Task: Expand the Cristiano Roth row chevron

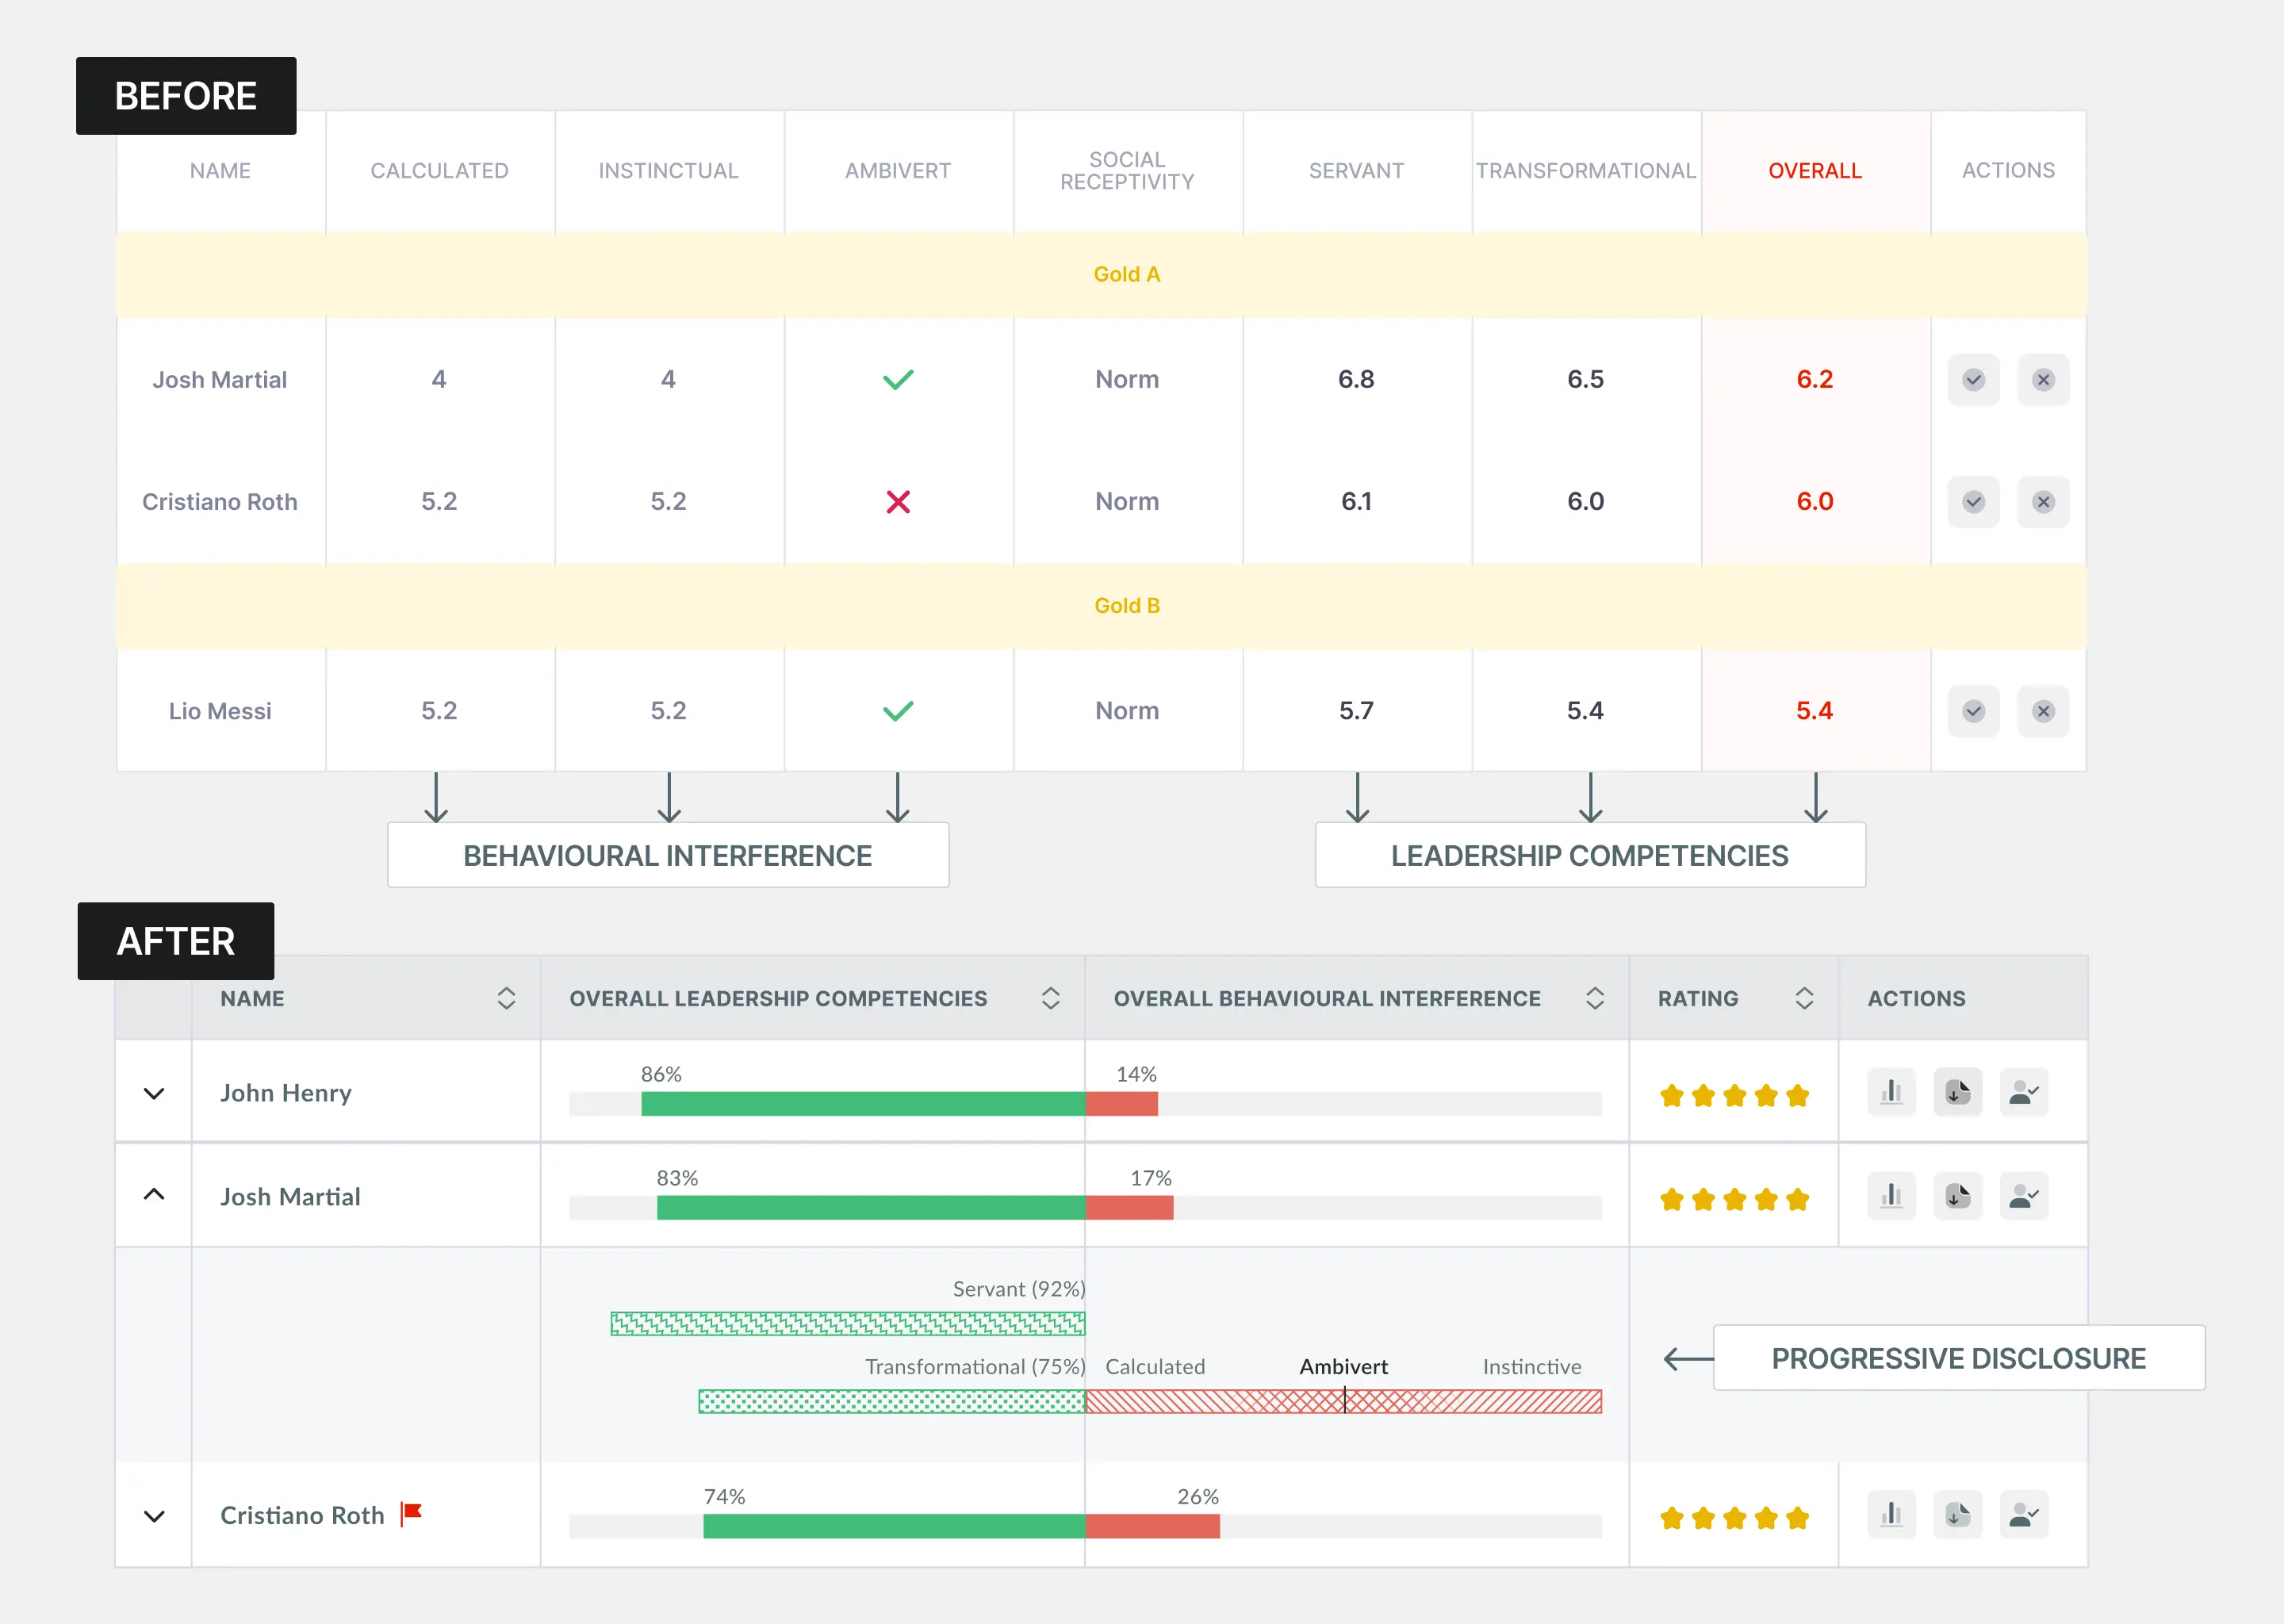Action: click(x=154, y=1516)
